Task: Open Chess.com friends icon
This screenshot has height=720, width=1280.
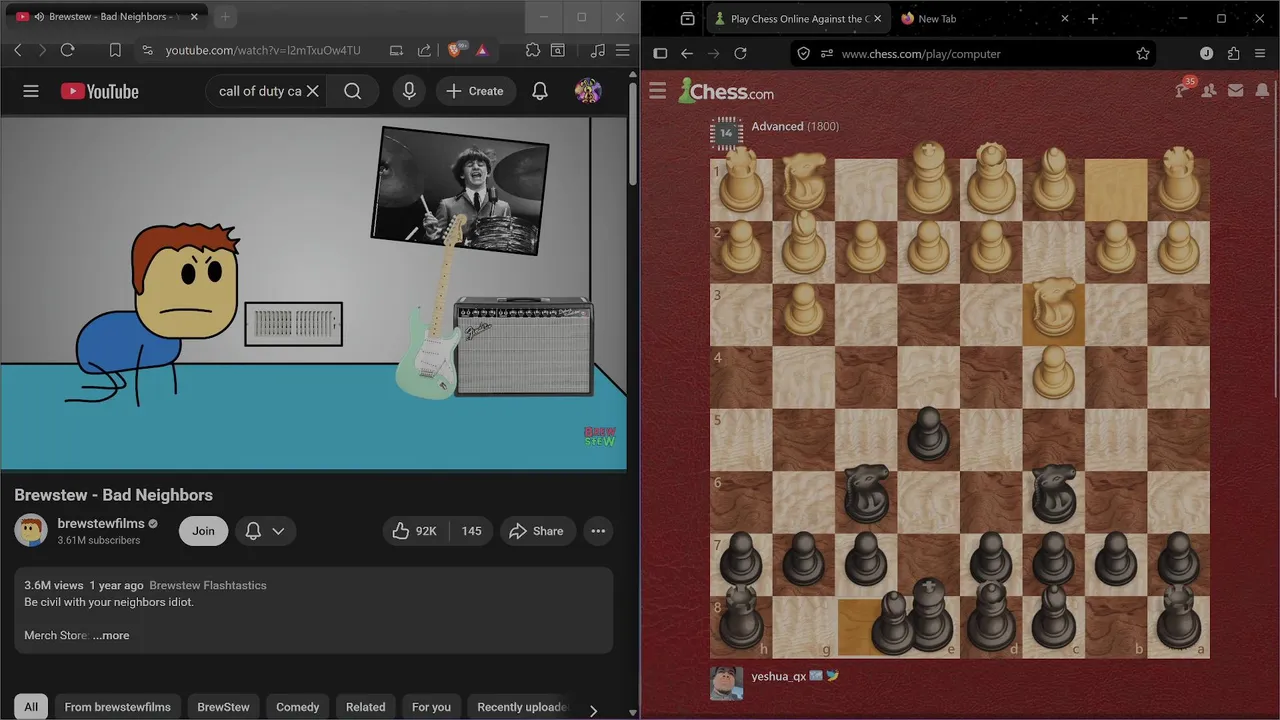Action: 1209,91
